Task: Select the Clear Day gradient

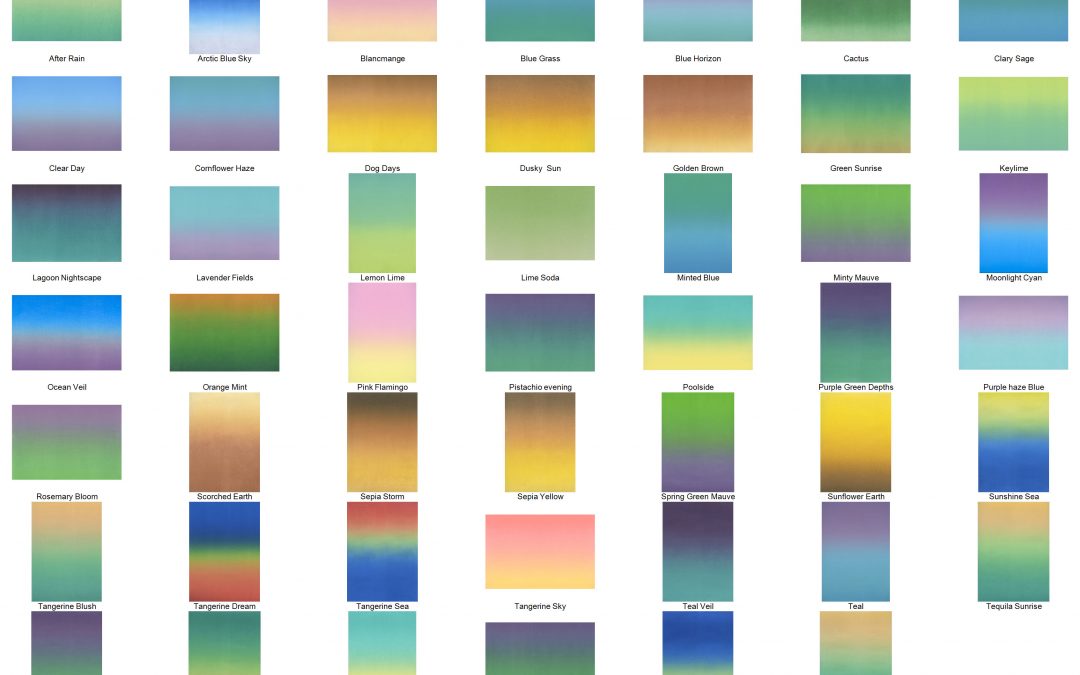Action: (x=67, y=113)
